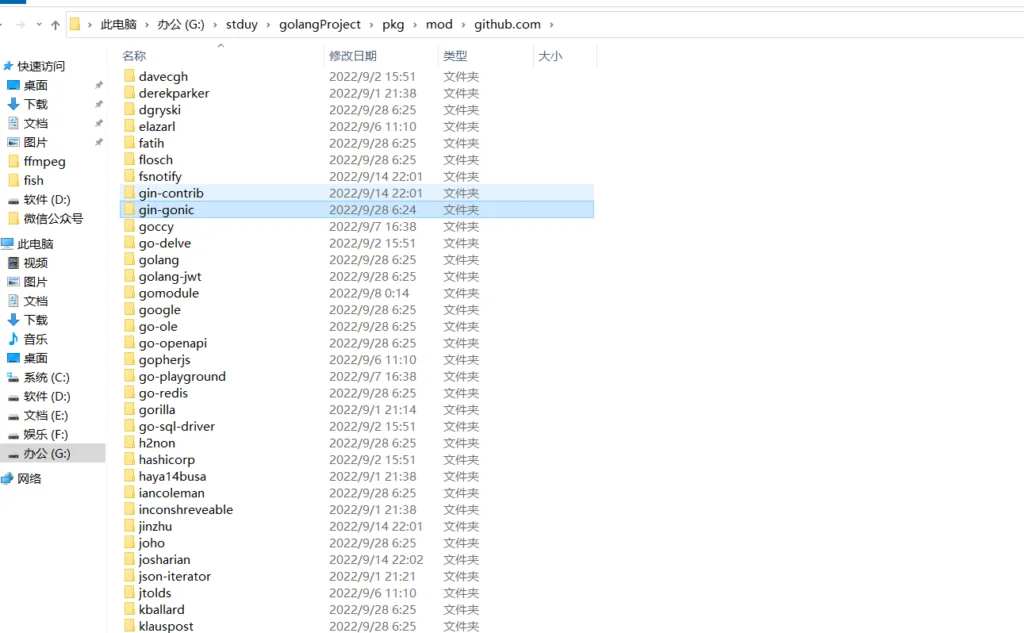Open 快速访问 in the navigation pane
This screenshot has width=1024, height=633.
40,67
